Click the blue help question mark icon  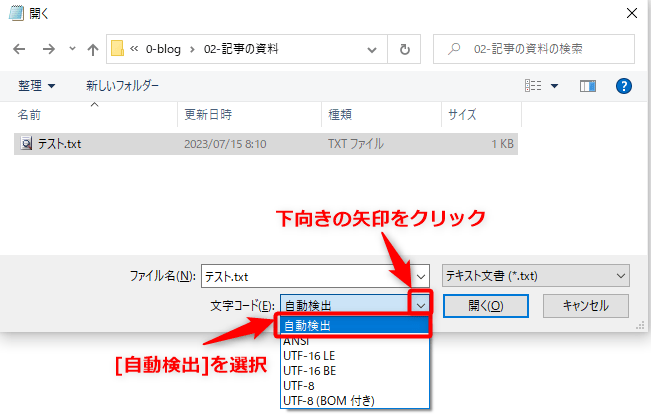click(624, 86)
